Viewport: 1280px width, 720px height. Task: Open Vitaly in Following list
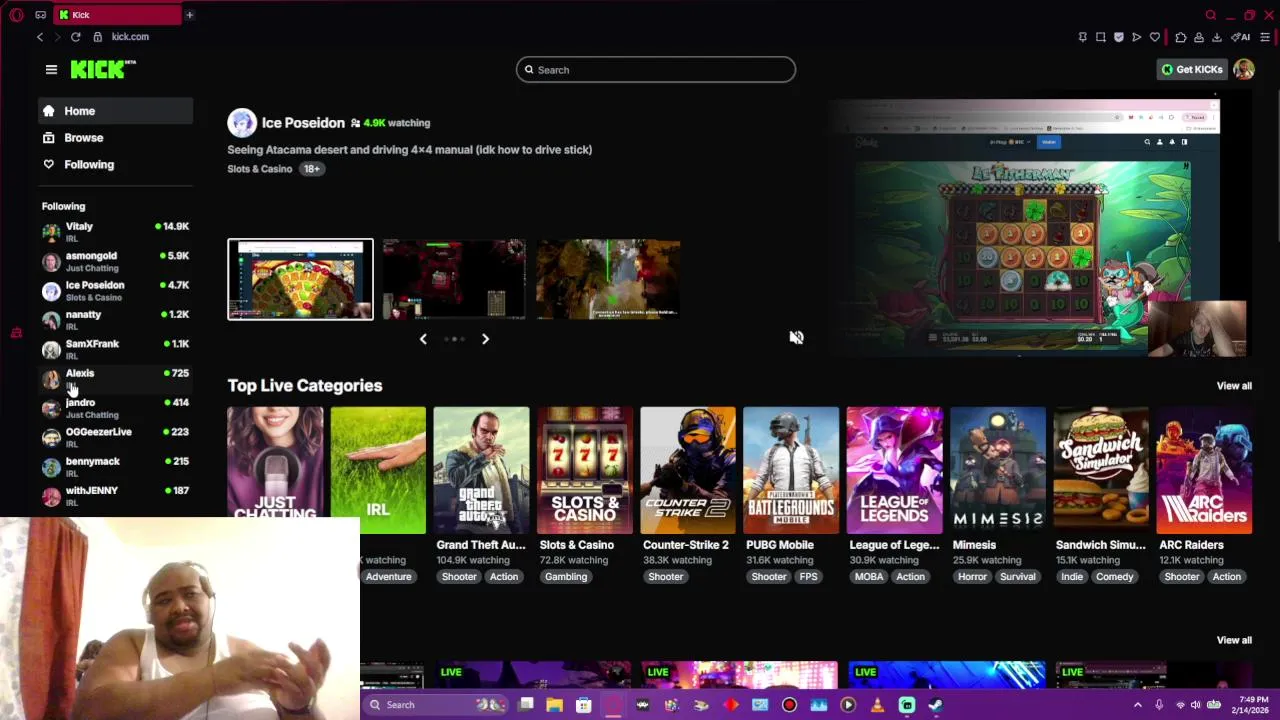click(x=116, y=232)
